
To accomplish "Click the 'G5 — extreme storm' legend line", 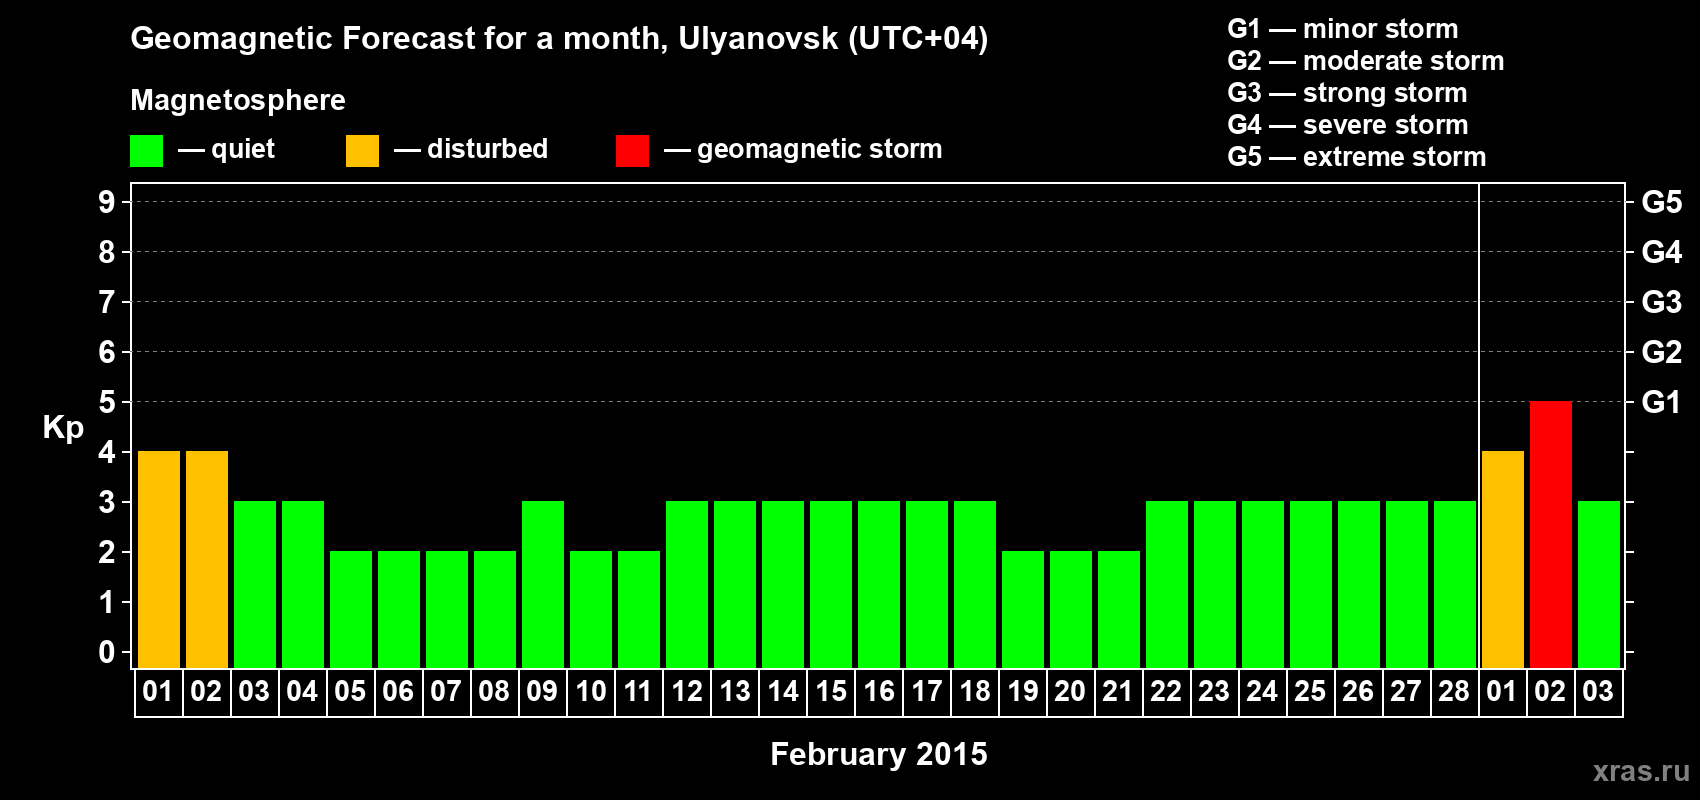I will (1357, 157).
